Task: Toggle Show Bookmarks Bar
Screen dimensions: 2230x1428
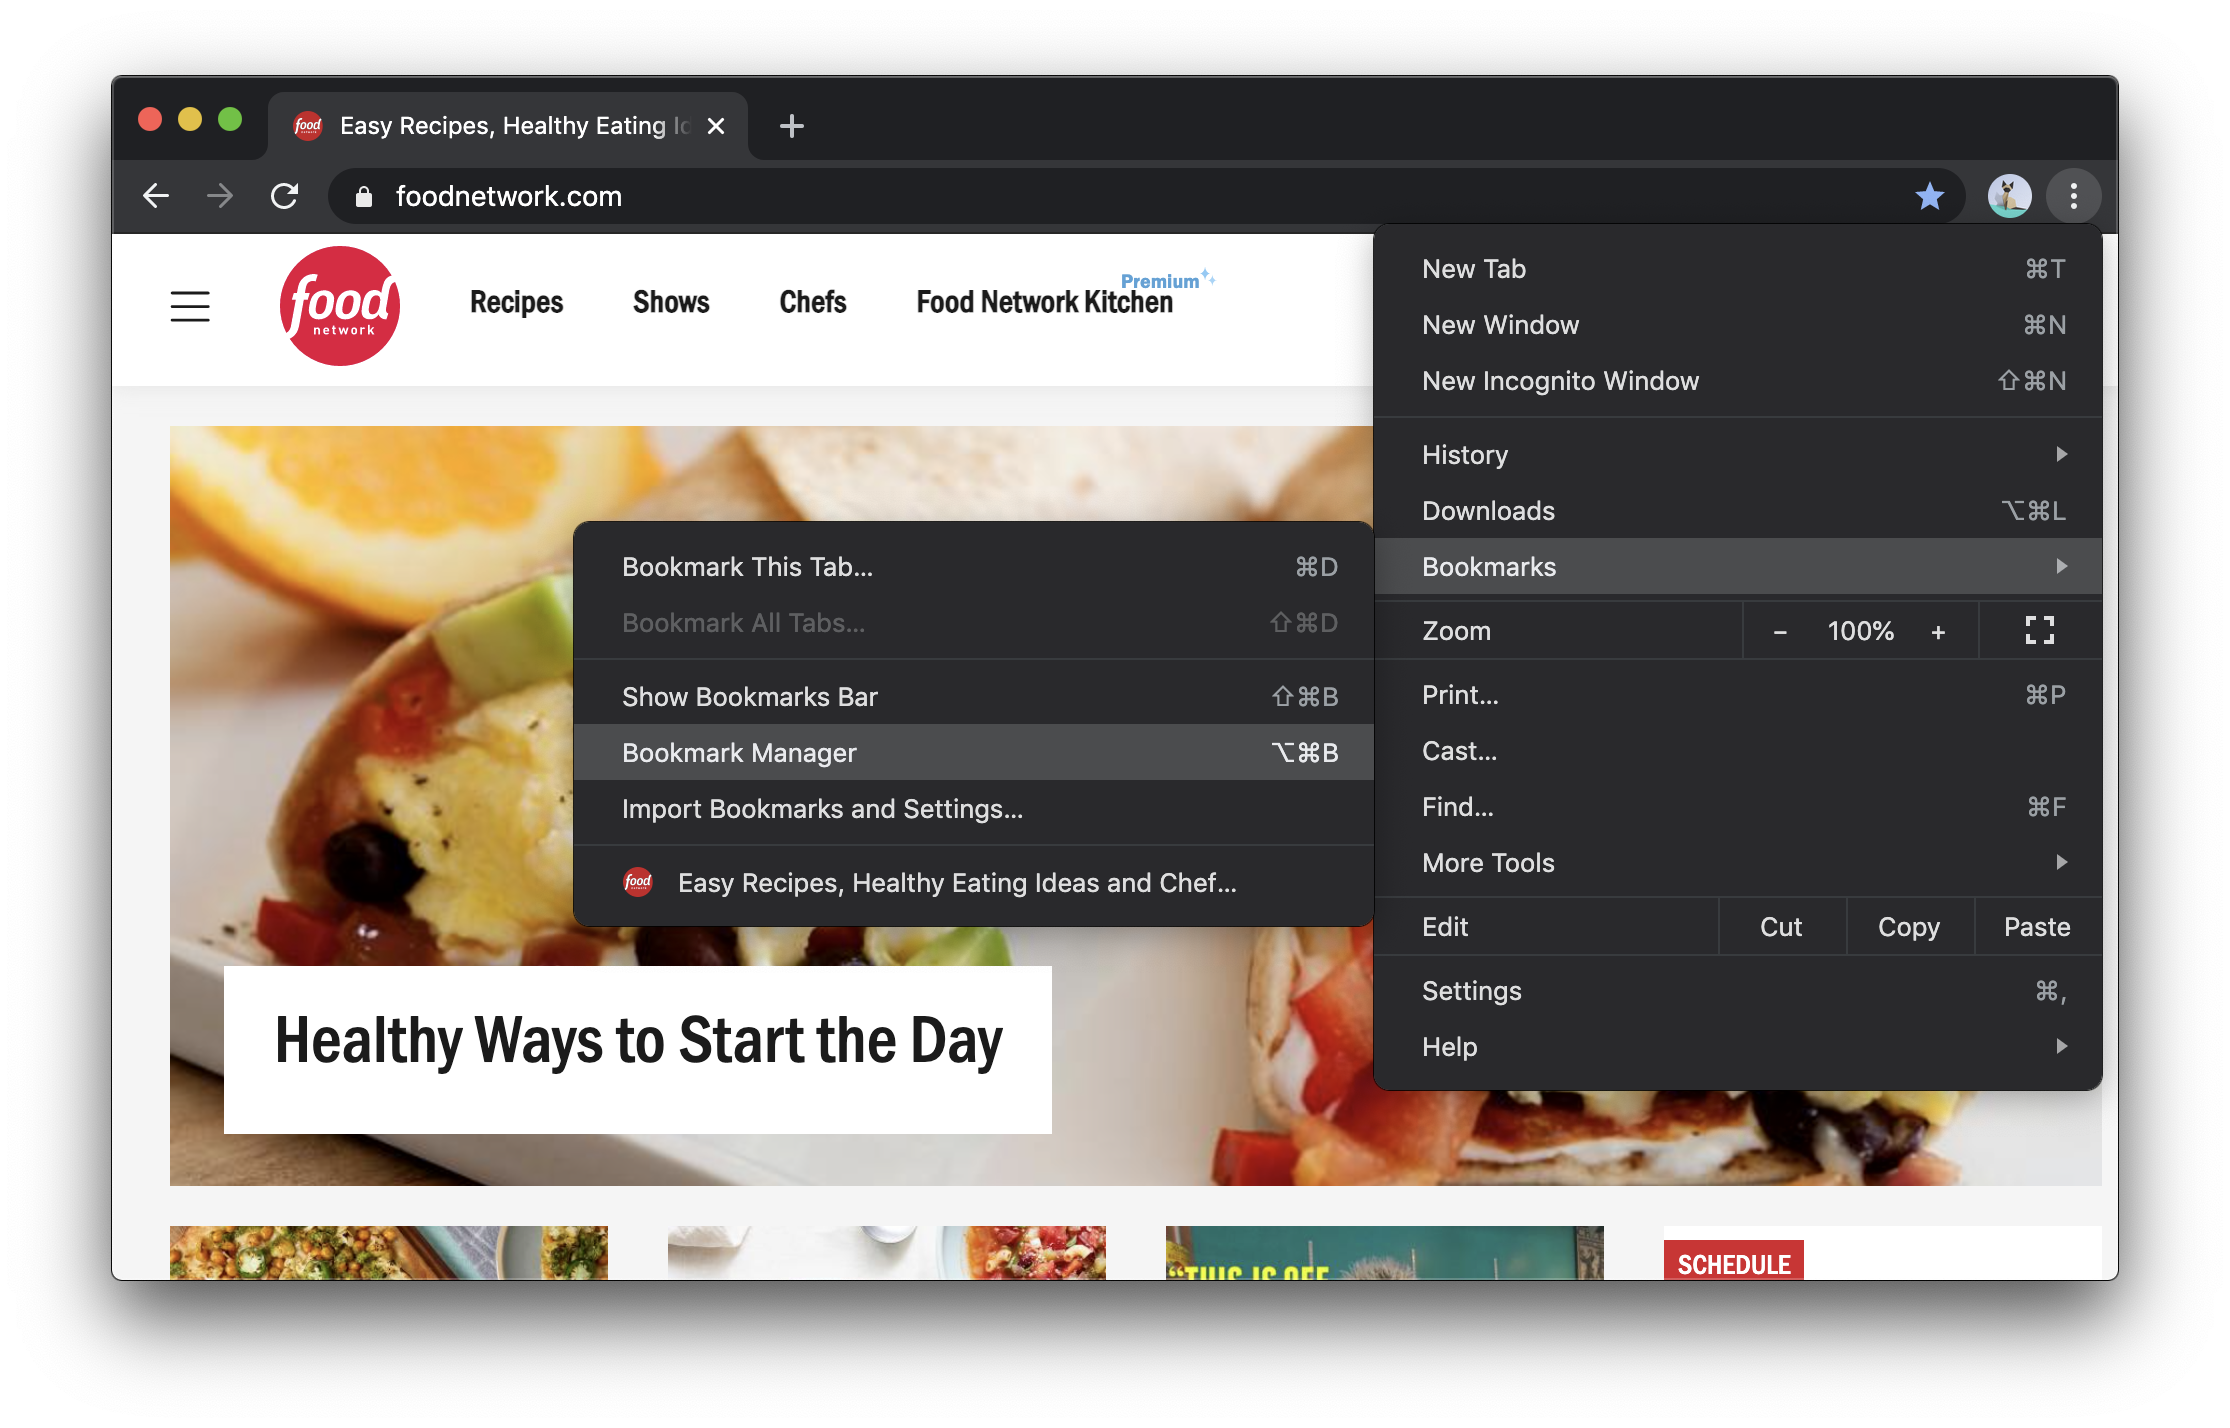Action: pos(973,697)
